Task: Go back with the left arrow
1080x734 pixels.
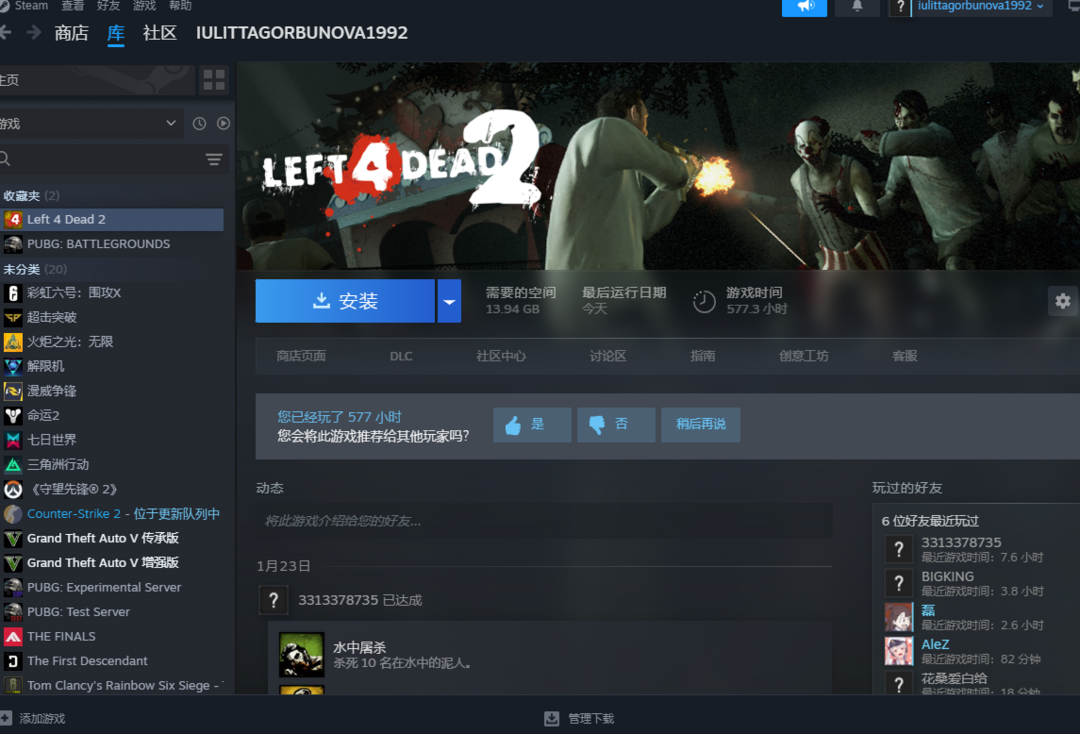Action: (x=6, y=32)
